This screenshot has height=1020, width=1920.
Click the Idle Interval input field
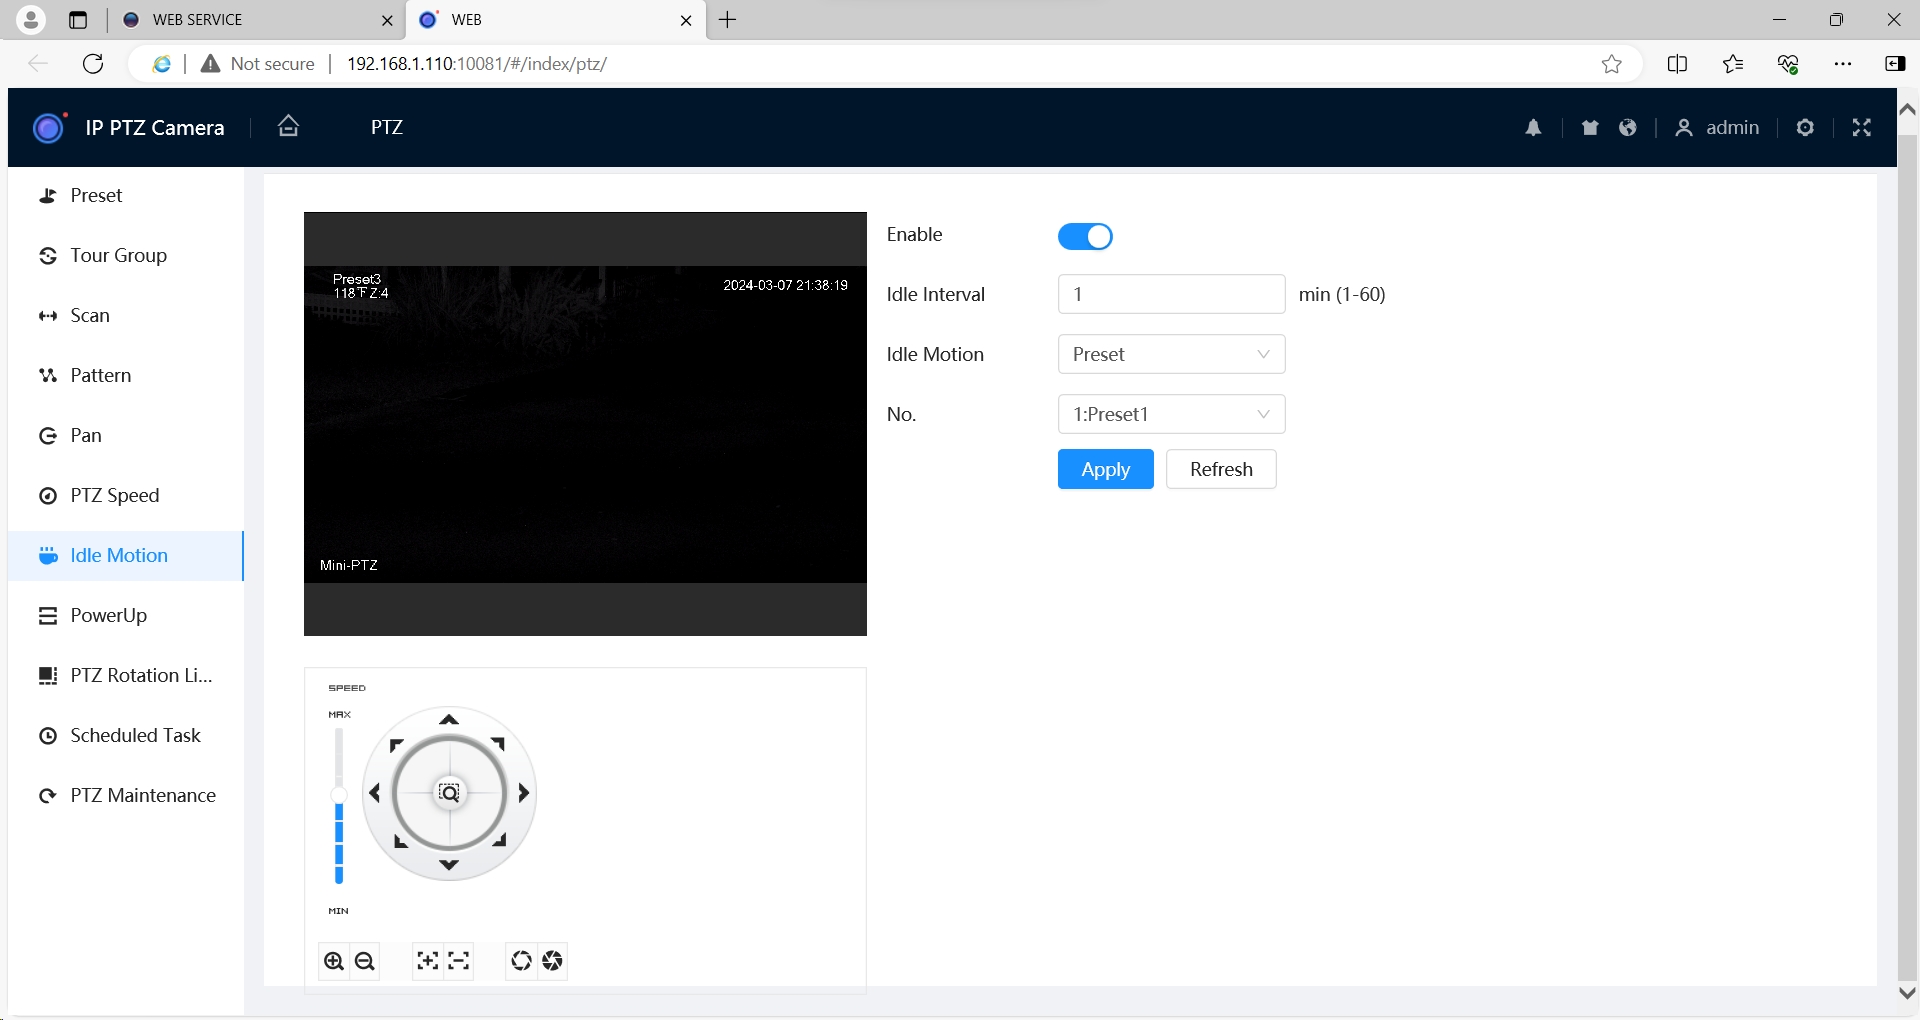(1171, 294)
